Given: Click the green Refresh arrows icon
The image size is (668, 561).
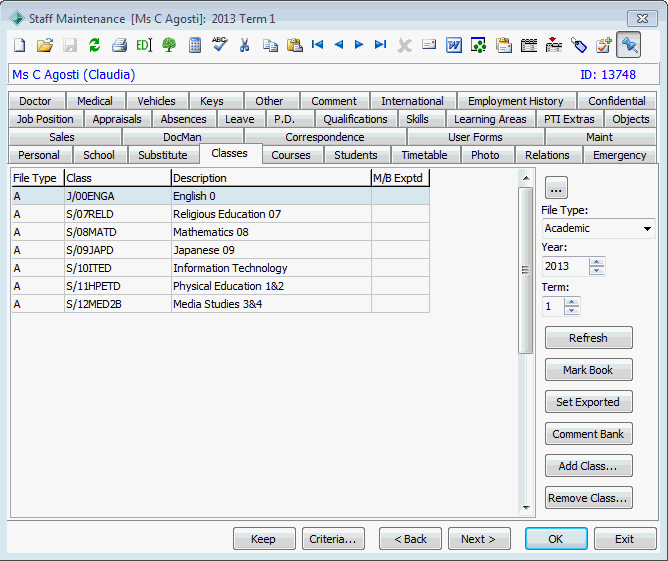Looking at the screenshot, I should (94, 45).
